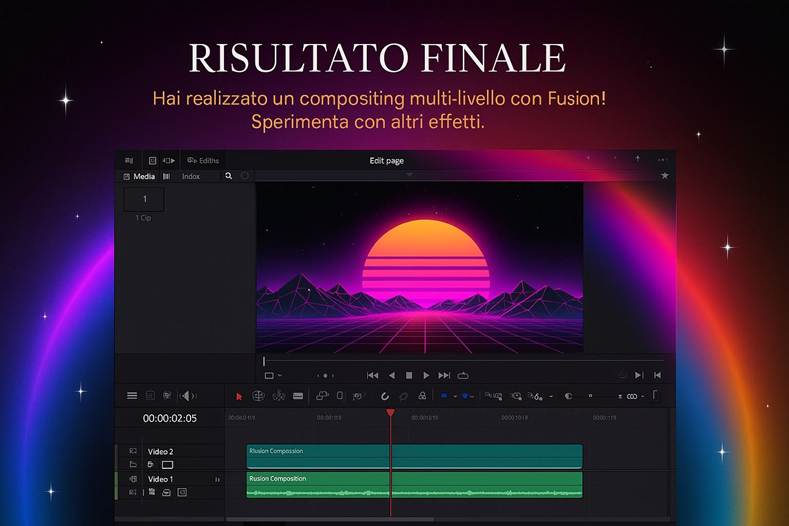Click the zoom magnifier icon in the timeline toolbar
Viewport: 789px width, 526px height.
tap(516, 396)
